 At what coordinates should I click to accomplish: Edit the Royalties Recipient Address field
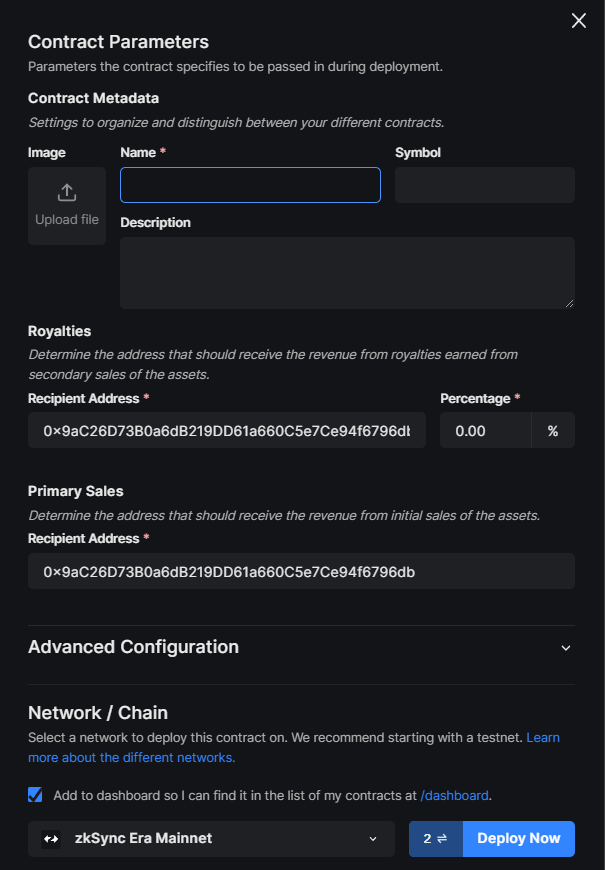pos(227,430)
